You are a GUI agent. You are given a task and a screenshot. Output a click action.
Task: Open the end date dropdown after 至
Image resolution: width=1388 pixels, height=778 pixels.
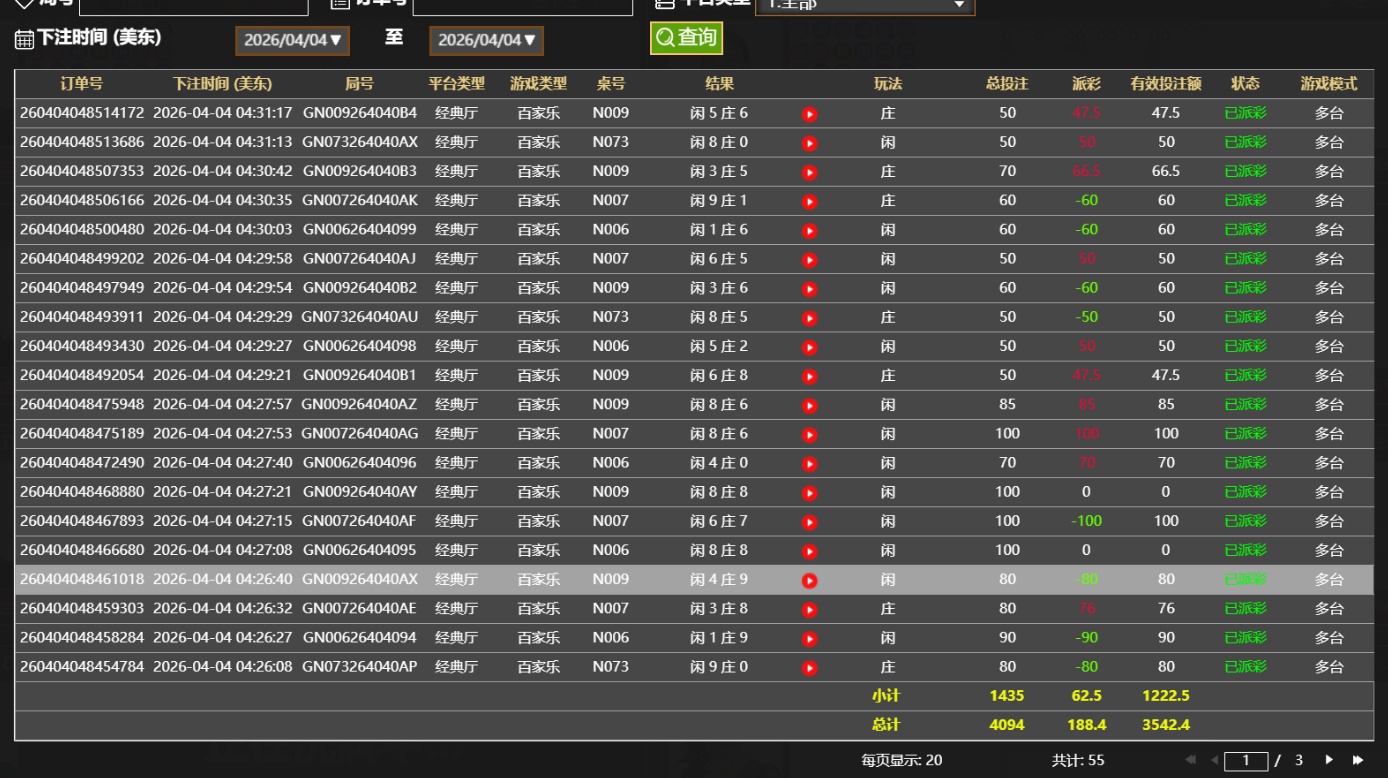pos(487,41)
